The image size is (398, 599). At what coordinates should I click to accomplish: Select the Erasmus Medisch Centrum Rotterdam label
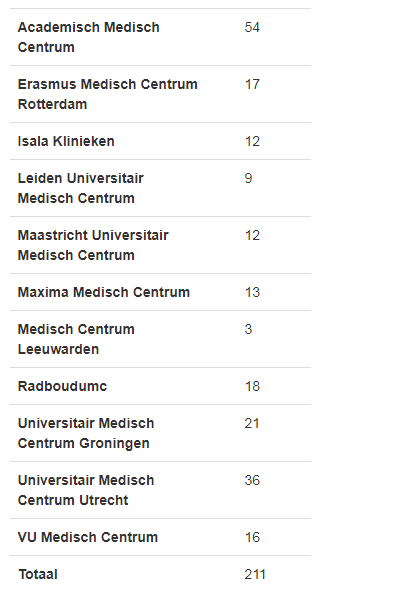[x=108, y=94]
